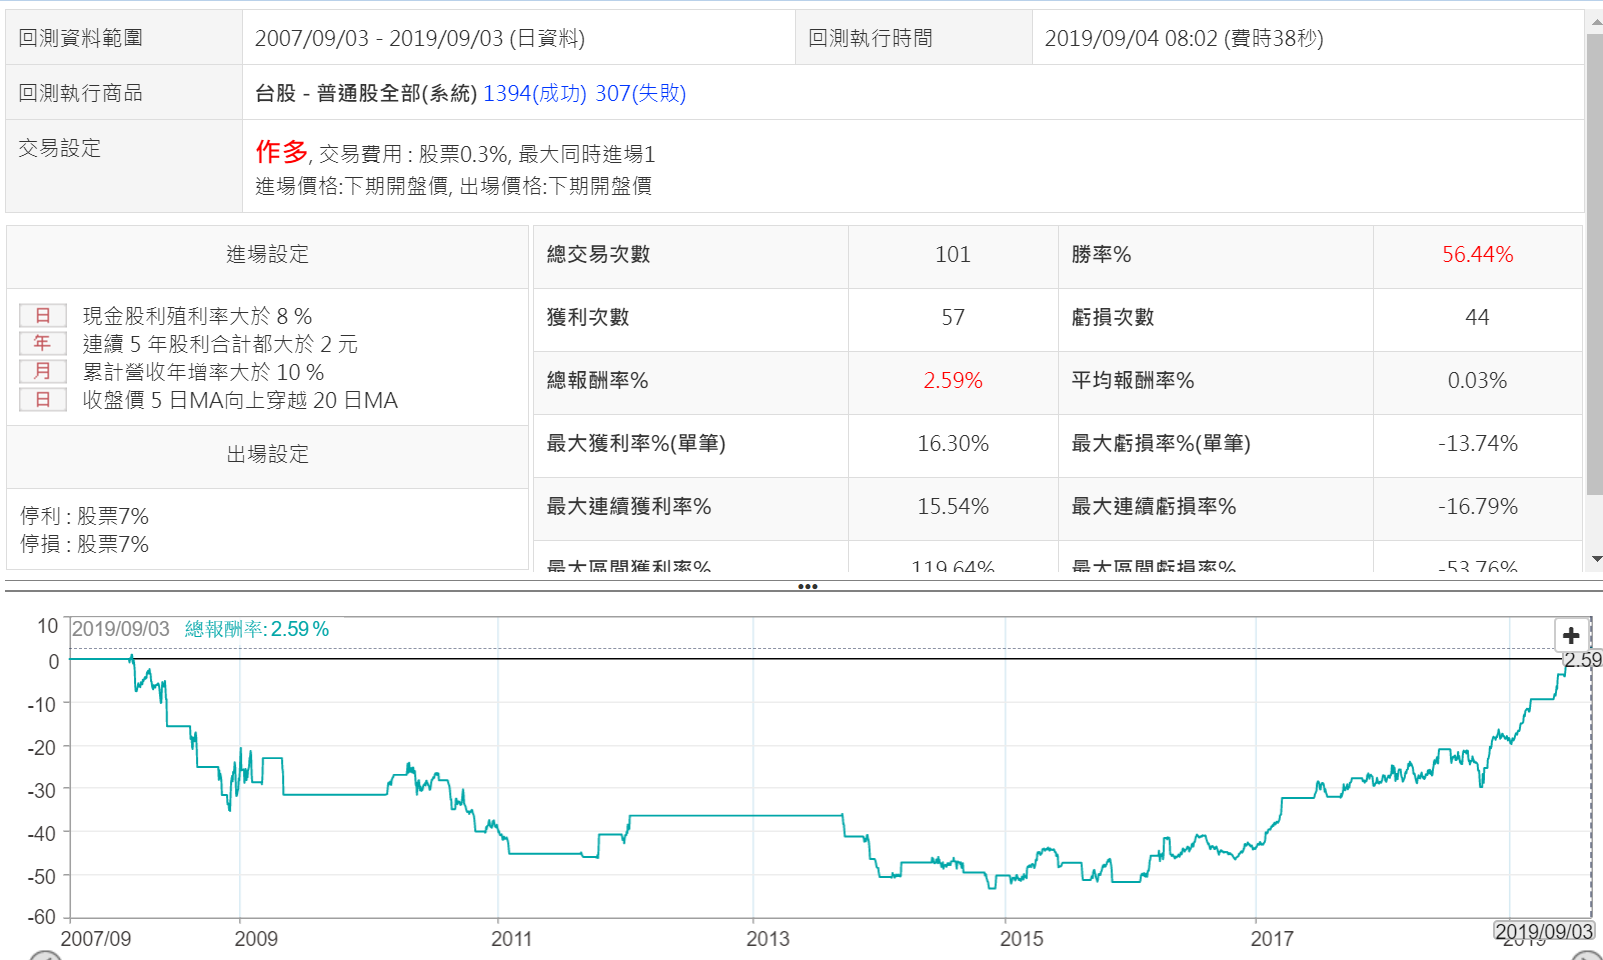Image resolution: width=1603 pixels, height=960 pixels.
Task: Click the plus button on the chart
Action: [1570, 635]
